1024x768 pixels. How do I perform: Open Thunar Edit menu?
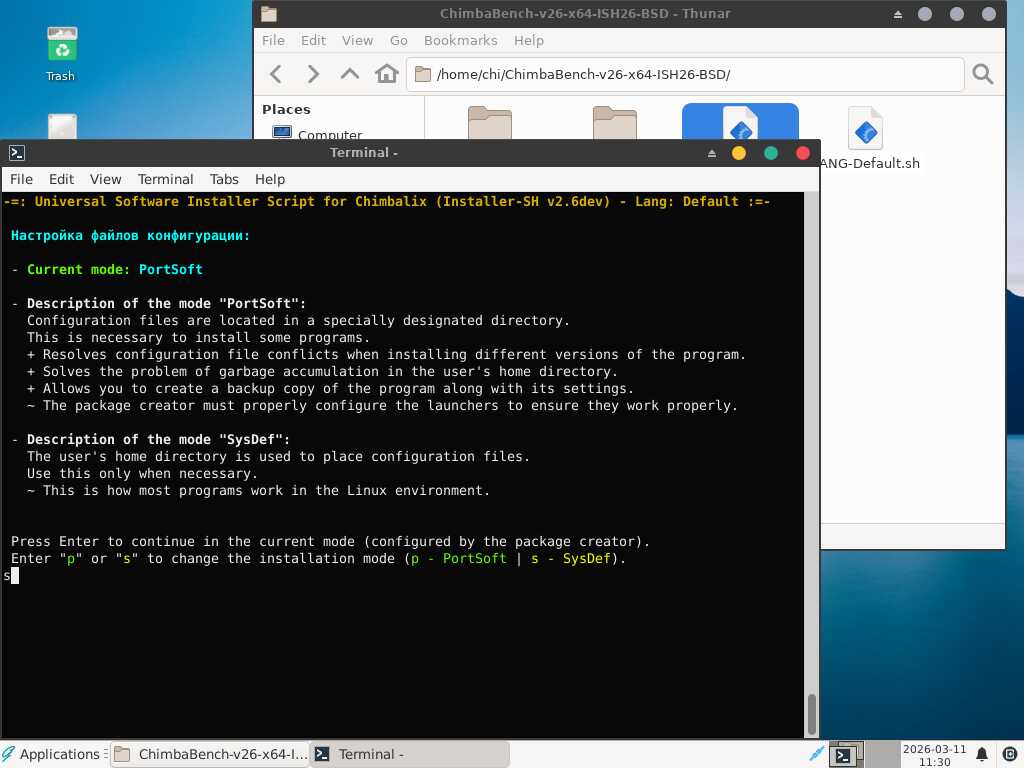point(313,40)
